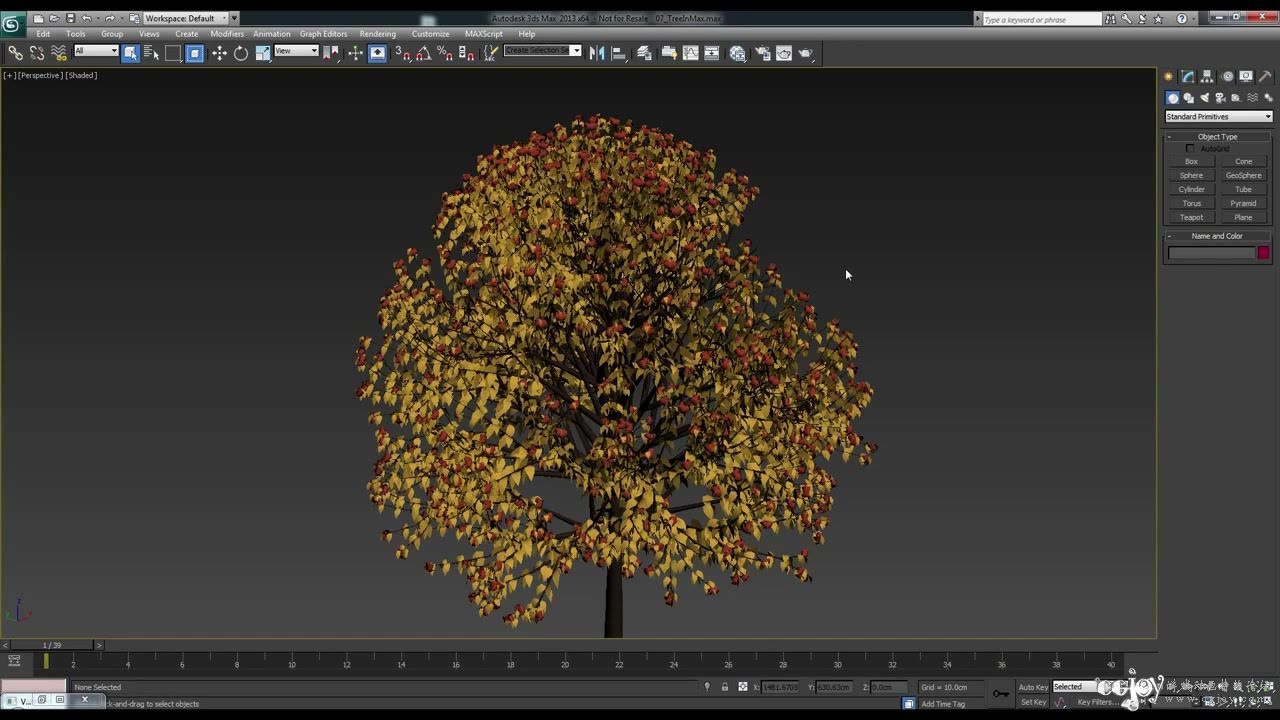Click Use Pivot Point Center icon
1280x720 pixels.
tap(331, 53)
